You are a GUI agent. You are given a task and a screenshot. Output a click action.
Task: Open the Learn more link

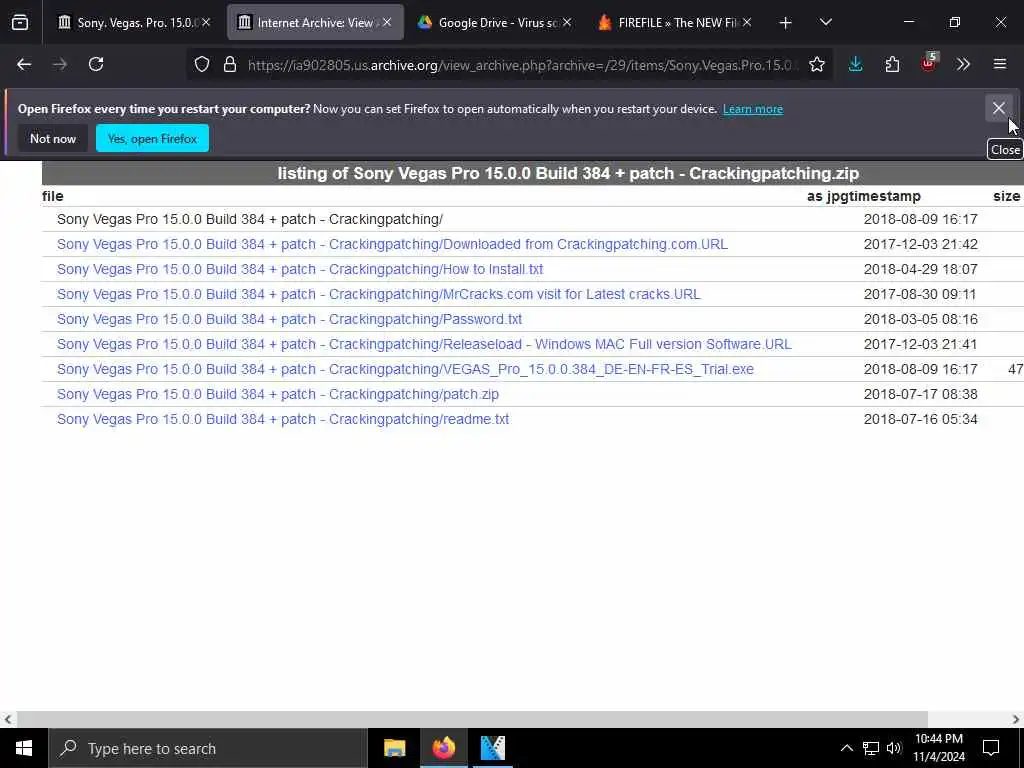pyautogui.click(x=752, y=109)
